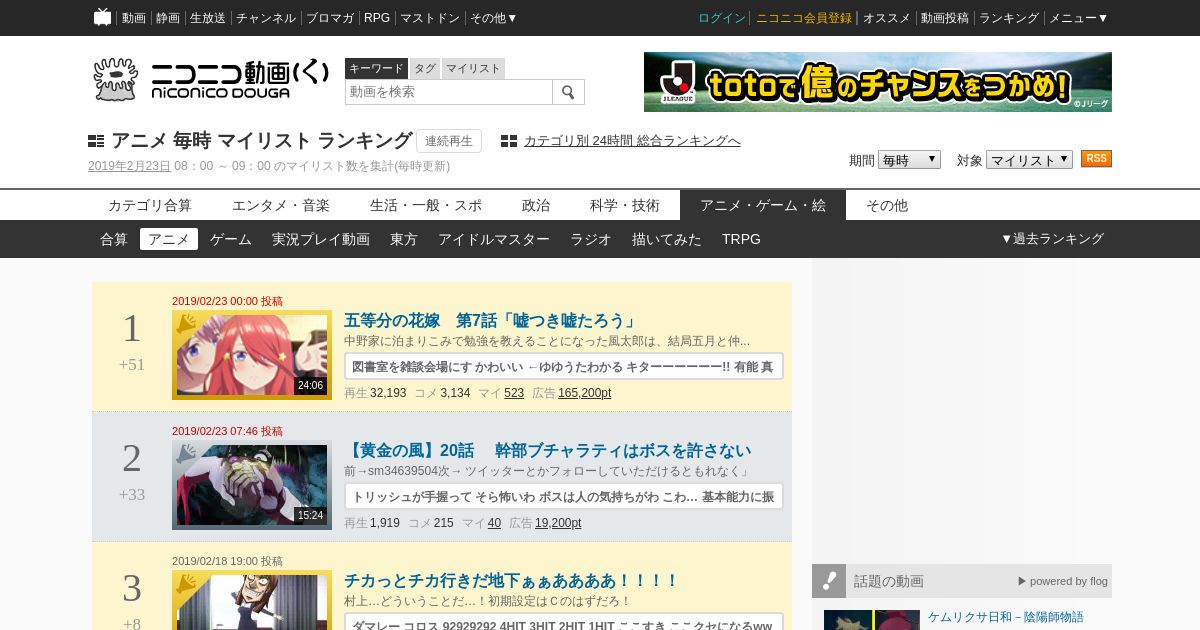Click チャンネル in top navigation

(266, 18)
